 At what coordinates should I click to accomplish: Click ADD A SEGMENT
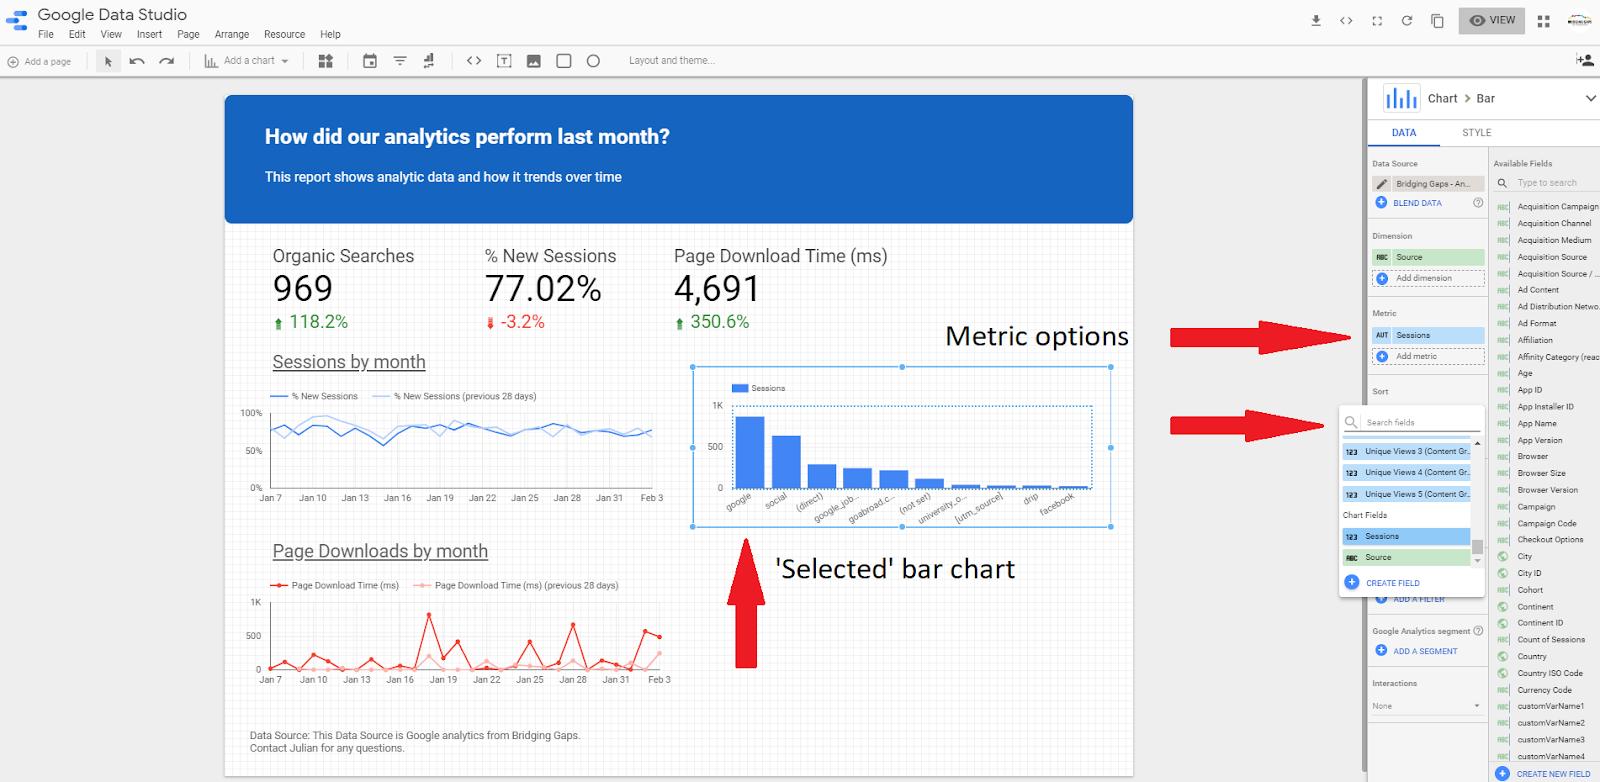[x=1416, y=651]
